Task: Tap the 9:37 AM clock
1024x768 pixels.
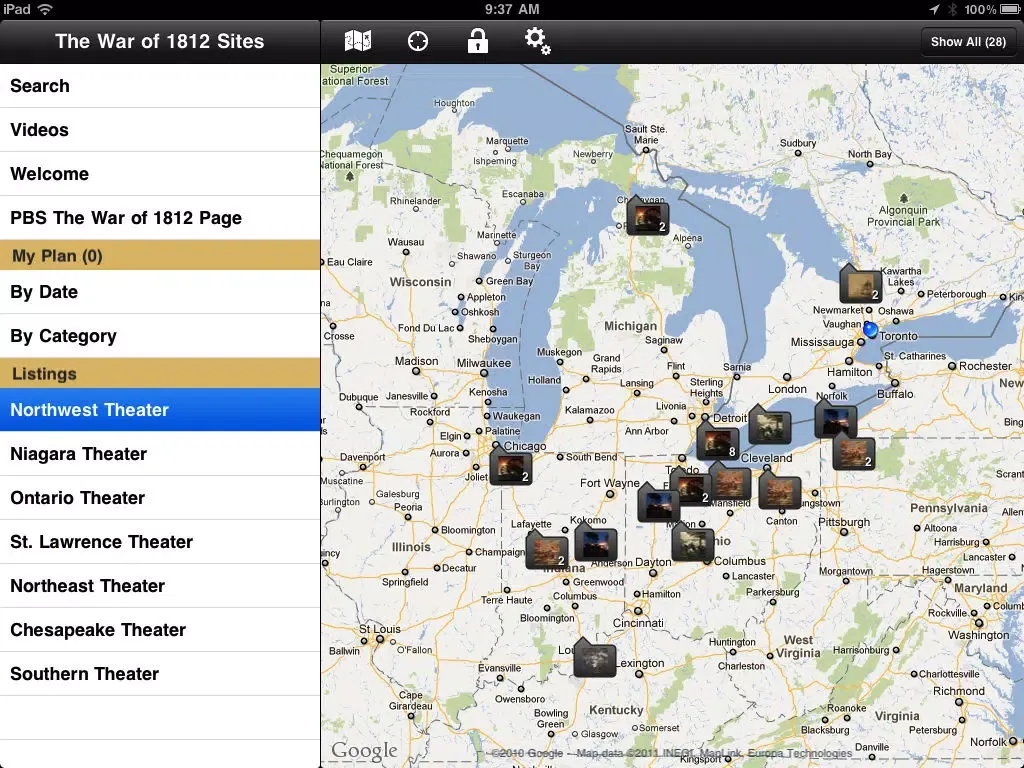Action: click(x=512, y=9)
